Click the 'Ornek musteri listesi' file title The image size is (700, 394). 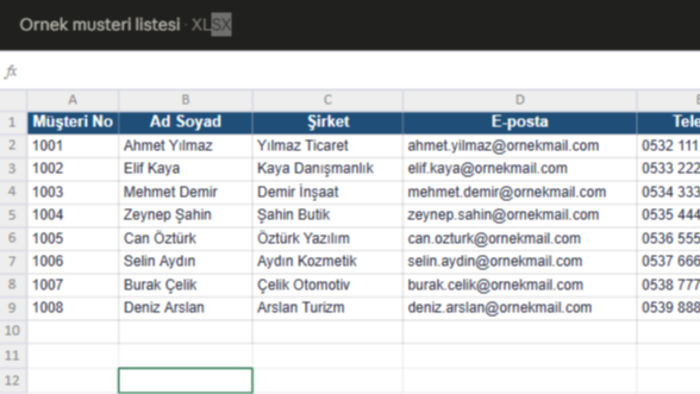(100, 25)
